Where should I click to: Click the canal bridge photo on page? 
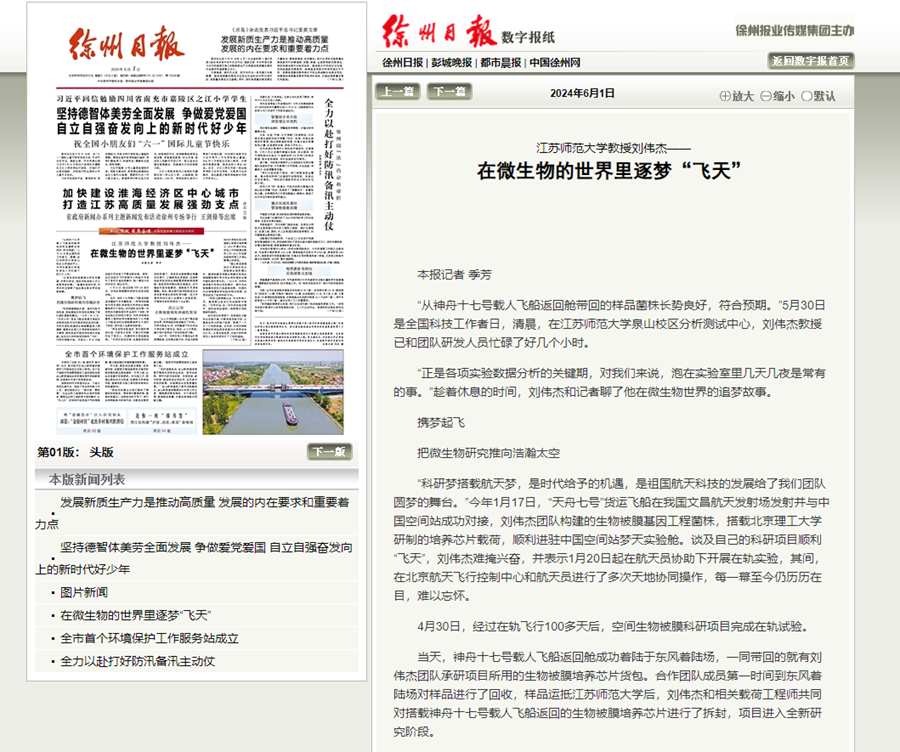(272, 391)
